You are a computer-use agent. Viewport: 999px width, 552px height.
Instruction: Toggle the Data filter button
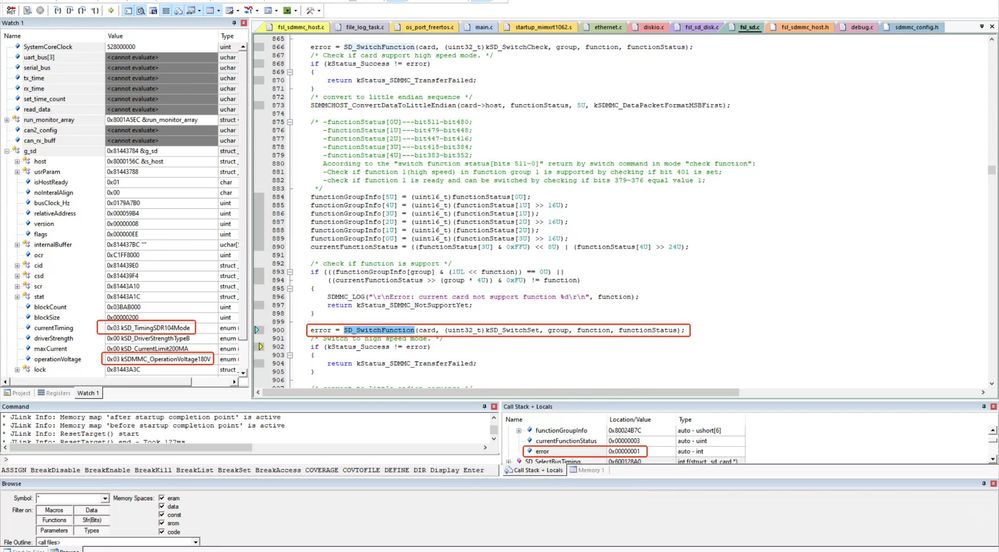(x=92, y=510)
